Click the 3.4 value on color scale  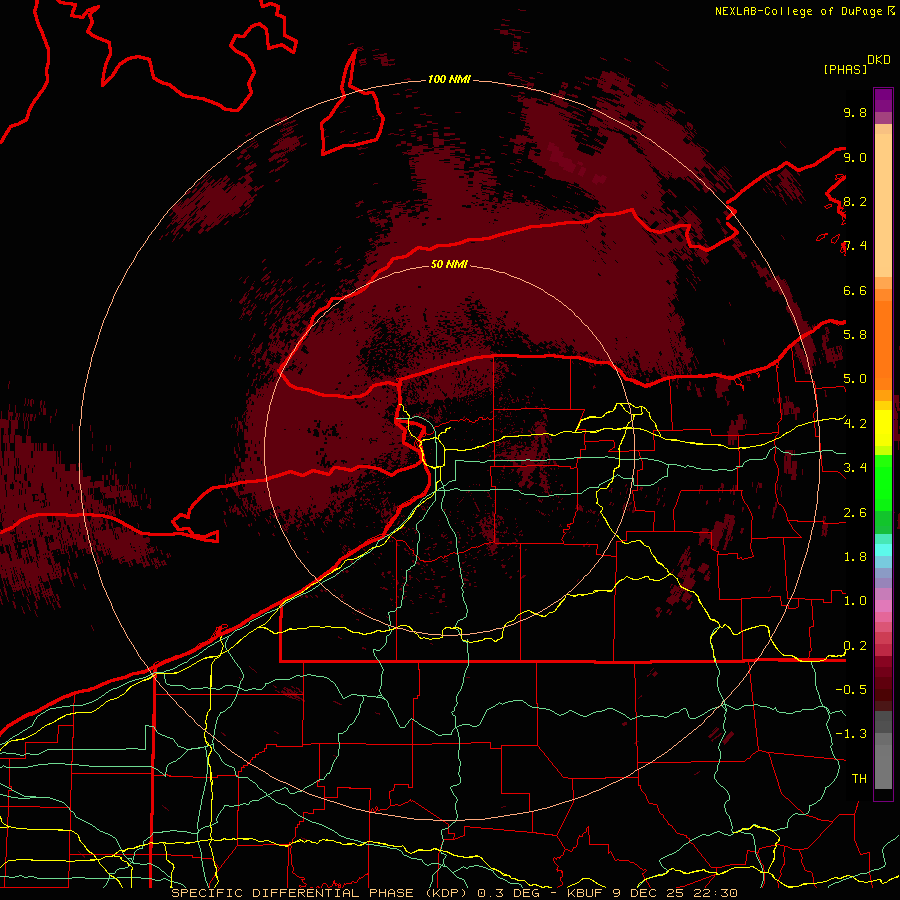[x=855, y=467]
